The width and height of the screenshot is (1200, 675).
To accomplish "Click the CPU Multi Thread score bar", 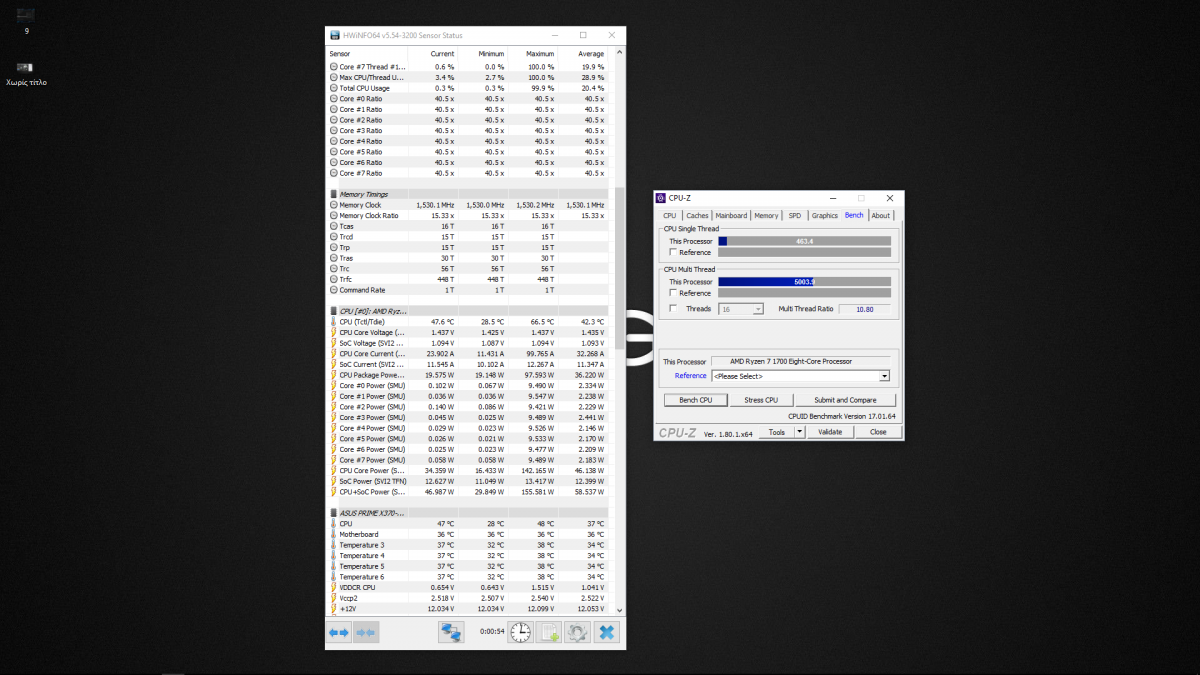I will click(804, 282).
